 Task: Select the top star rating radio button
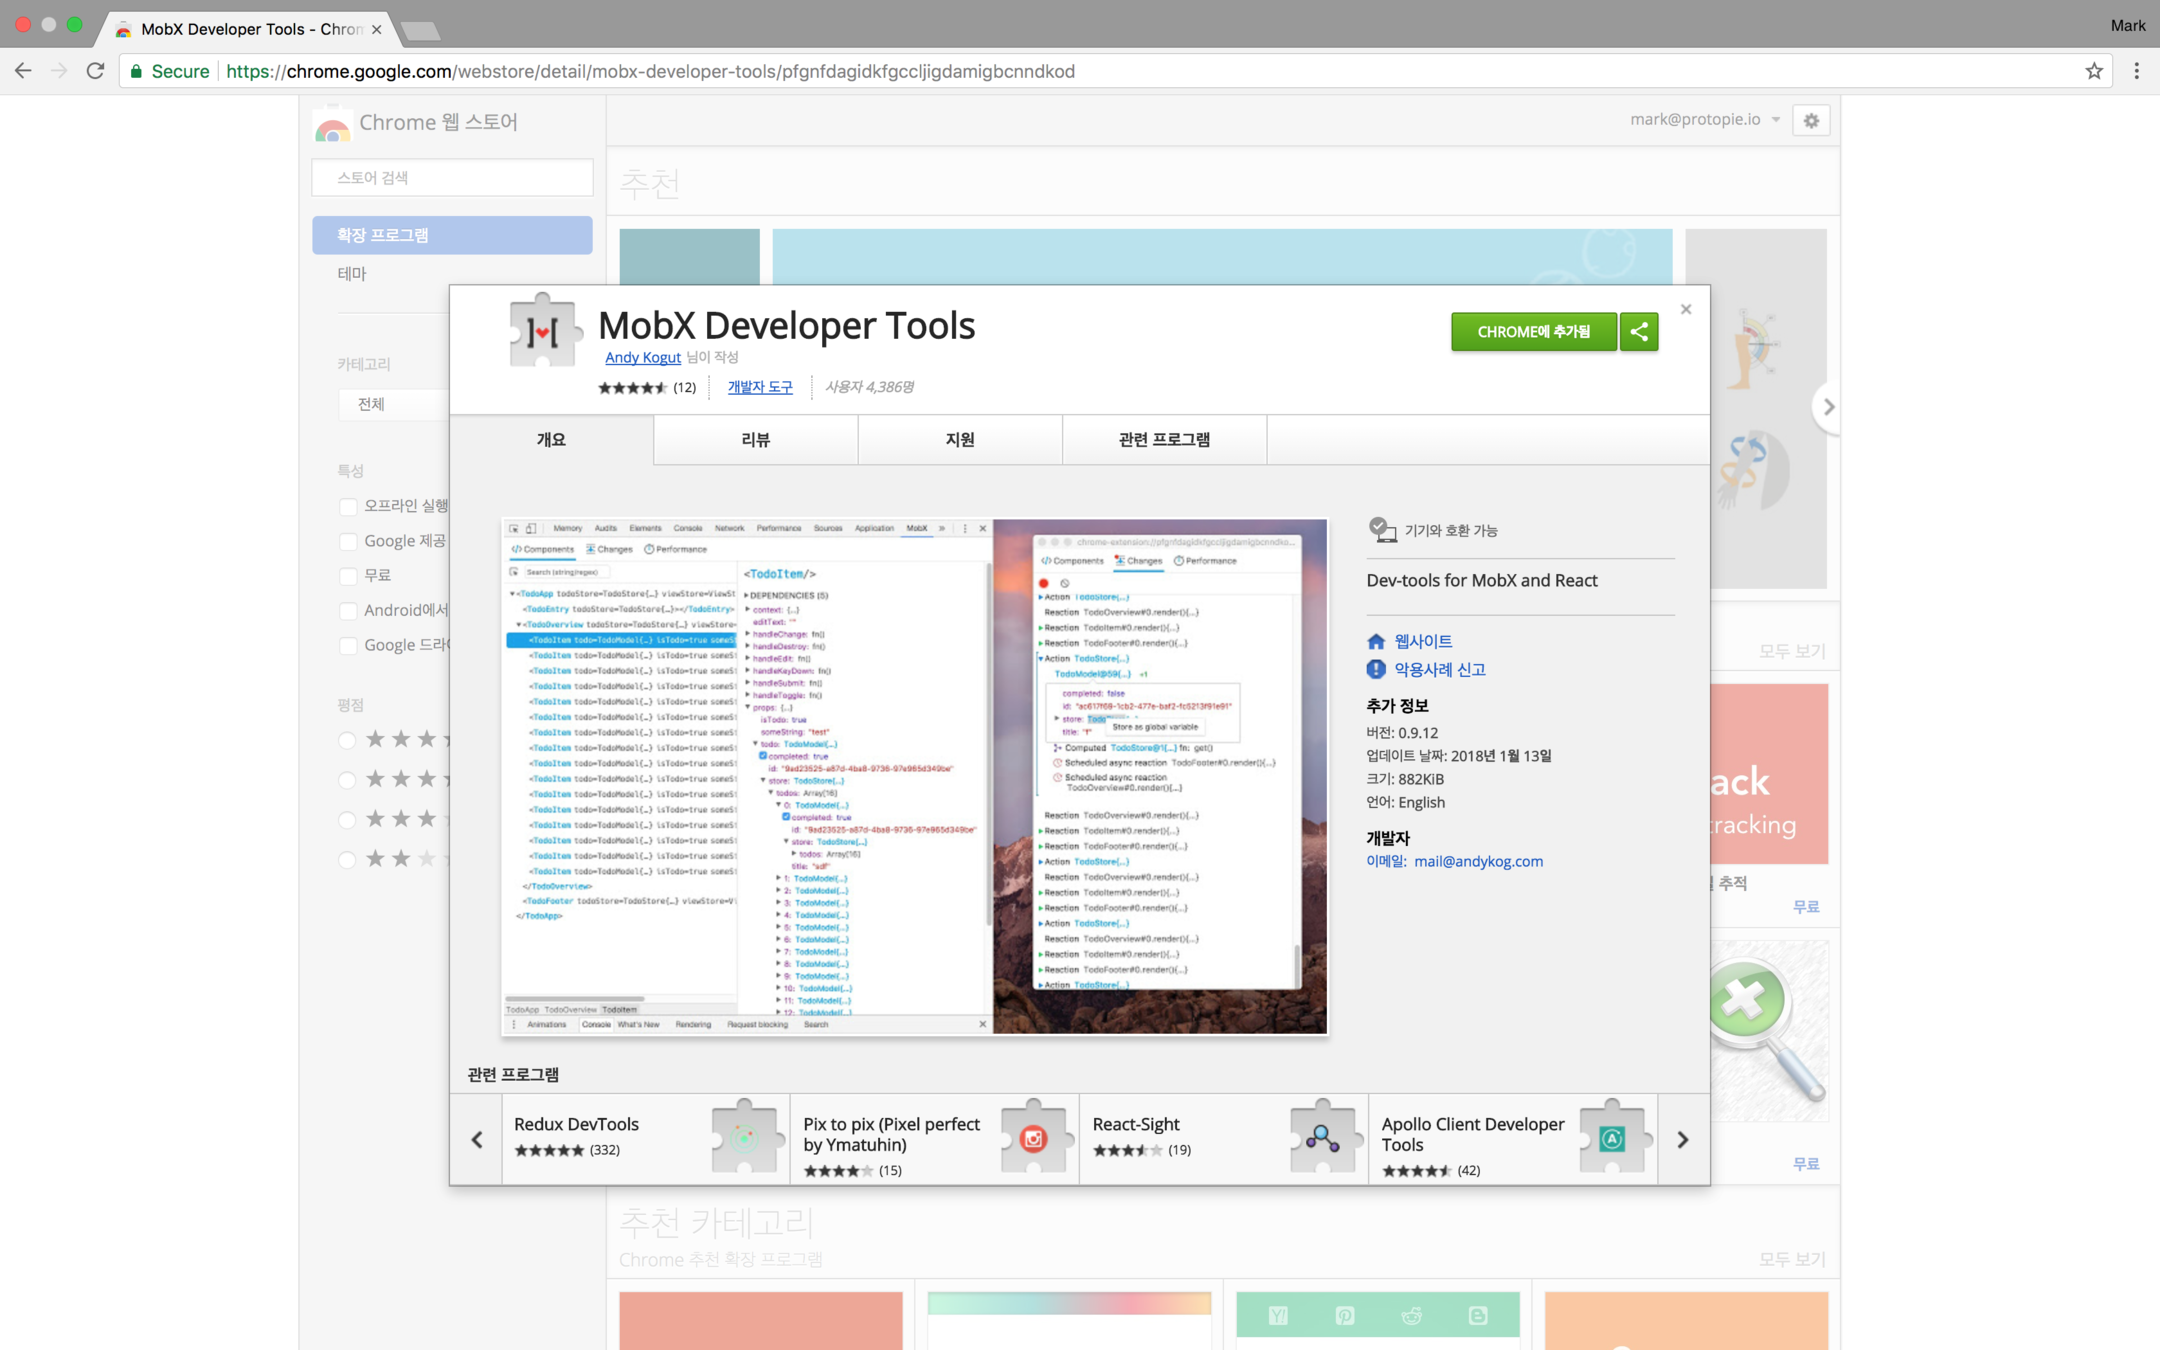point(347,741)
